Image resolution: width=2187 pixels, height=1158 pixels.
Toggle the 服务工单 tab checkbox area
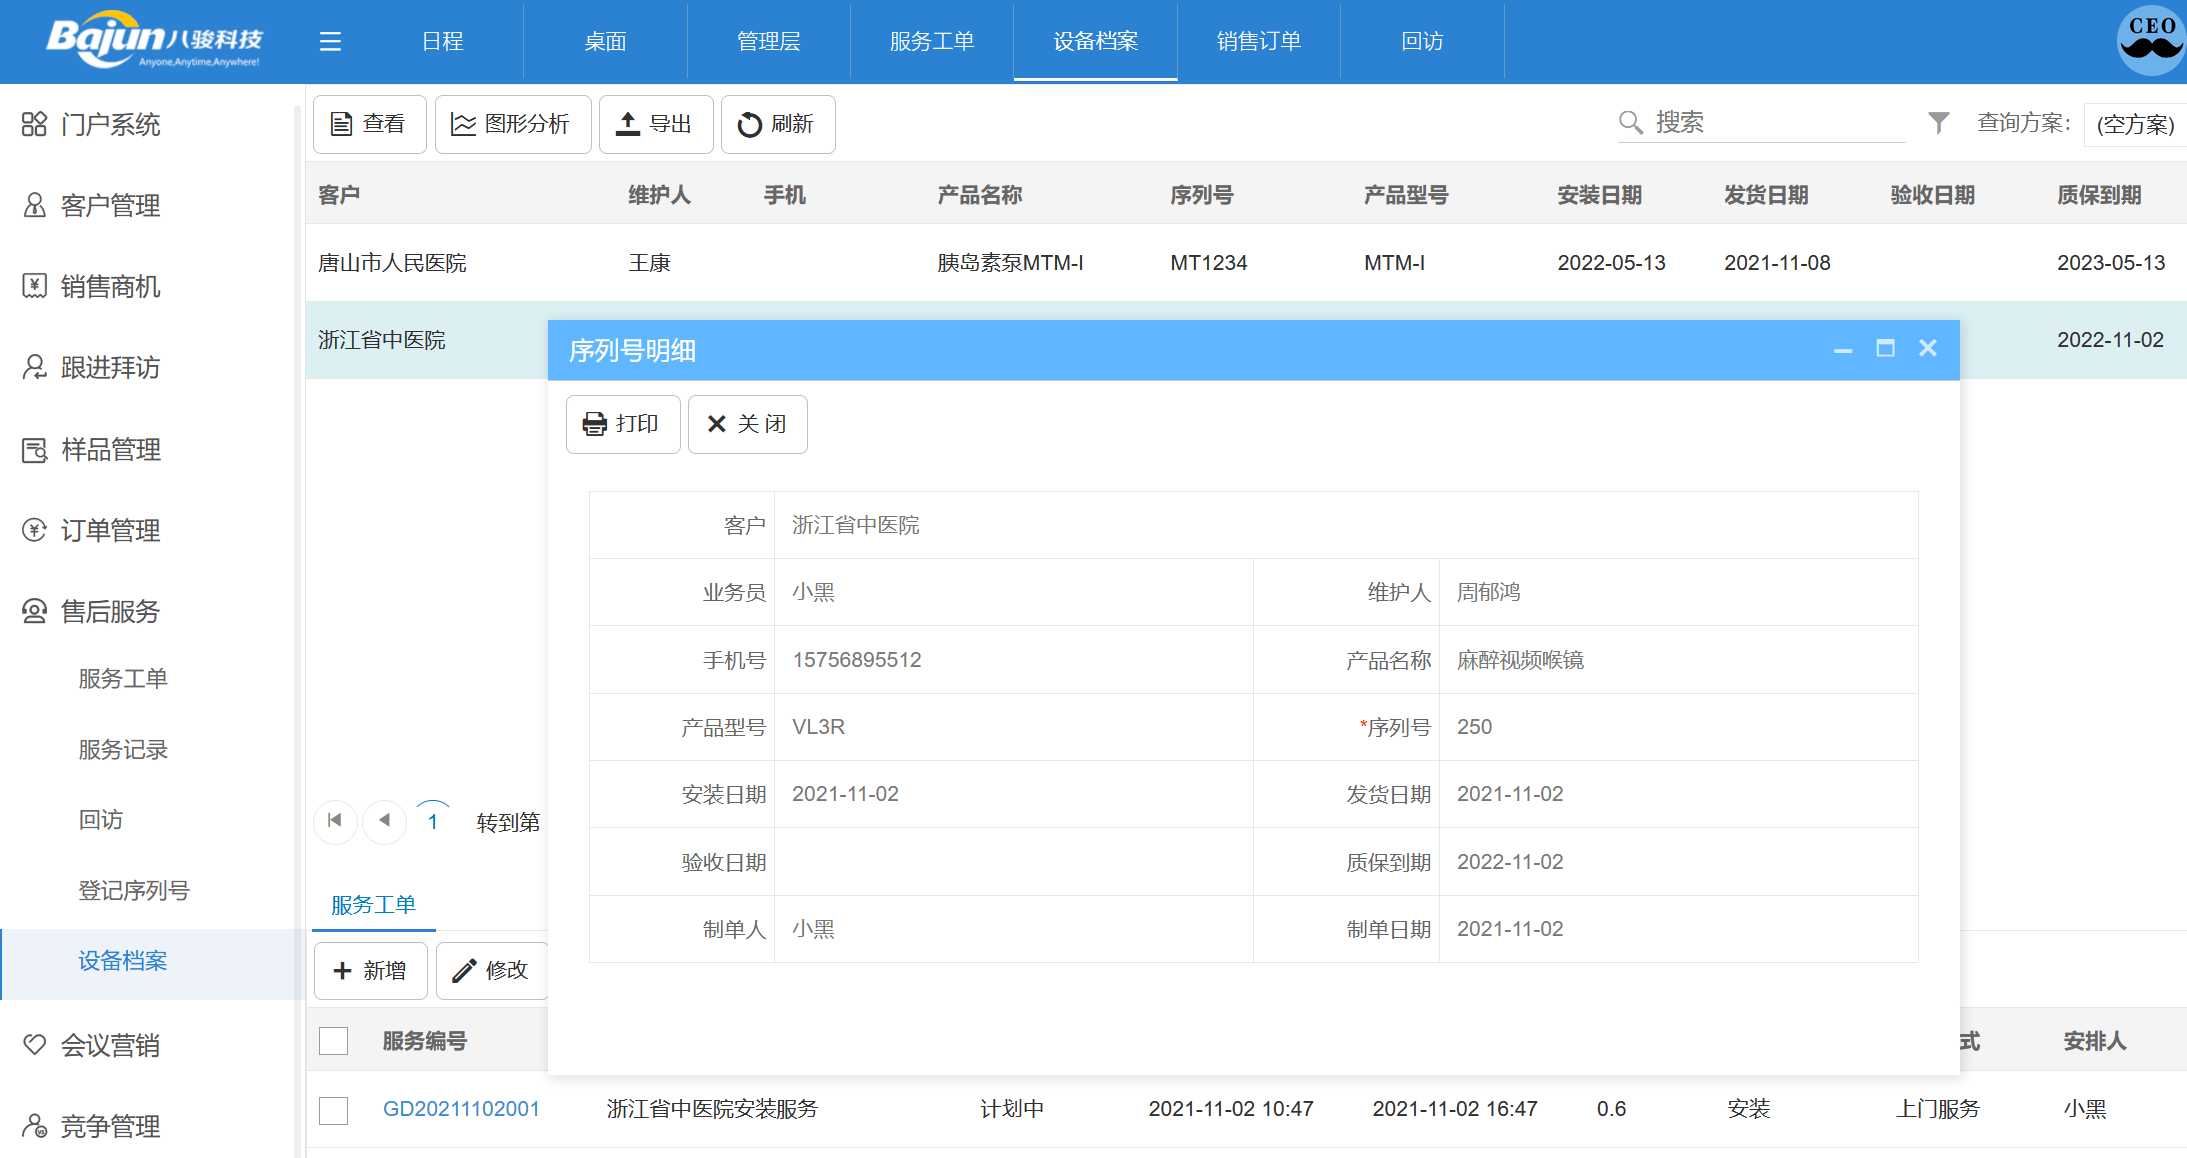point(334,1041)
